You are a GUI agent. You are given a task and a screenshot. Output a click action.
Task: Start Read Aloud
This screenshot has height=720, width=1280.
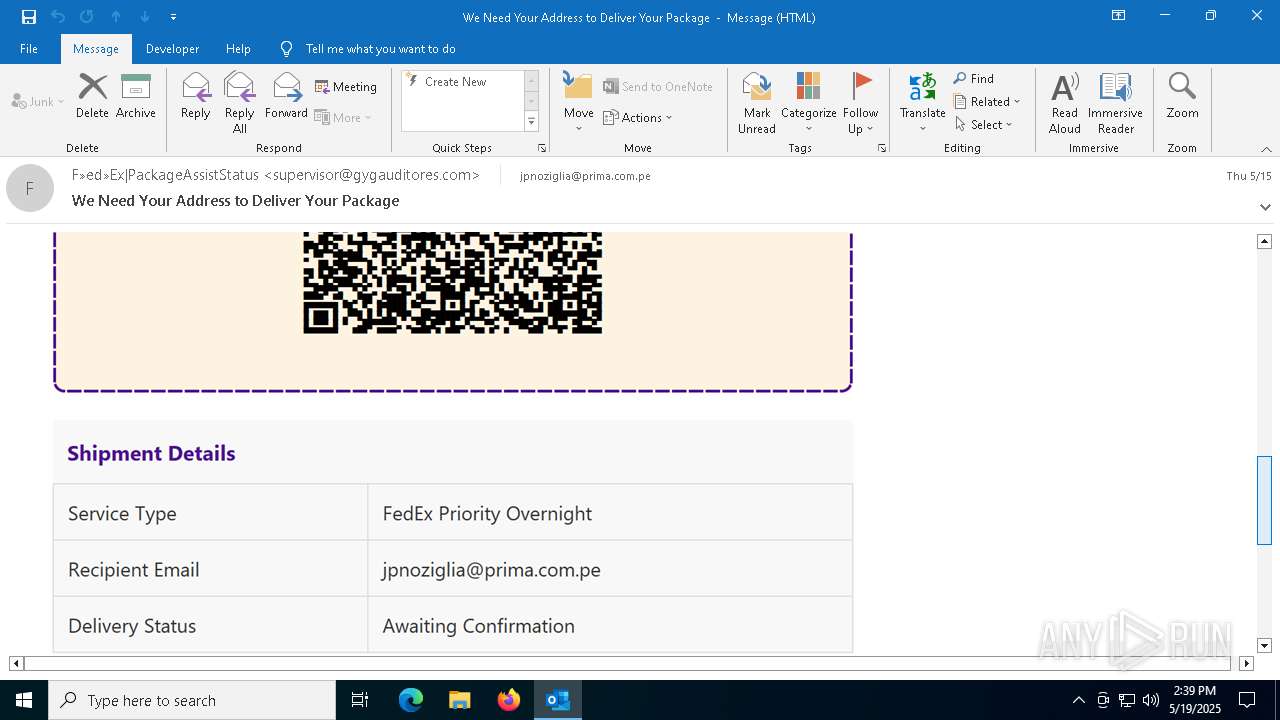[1065, 102]
